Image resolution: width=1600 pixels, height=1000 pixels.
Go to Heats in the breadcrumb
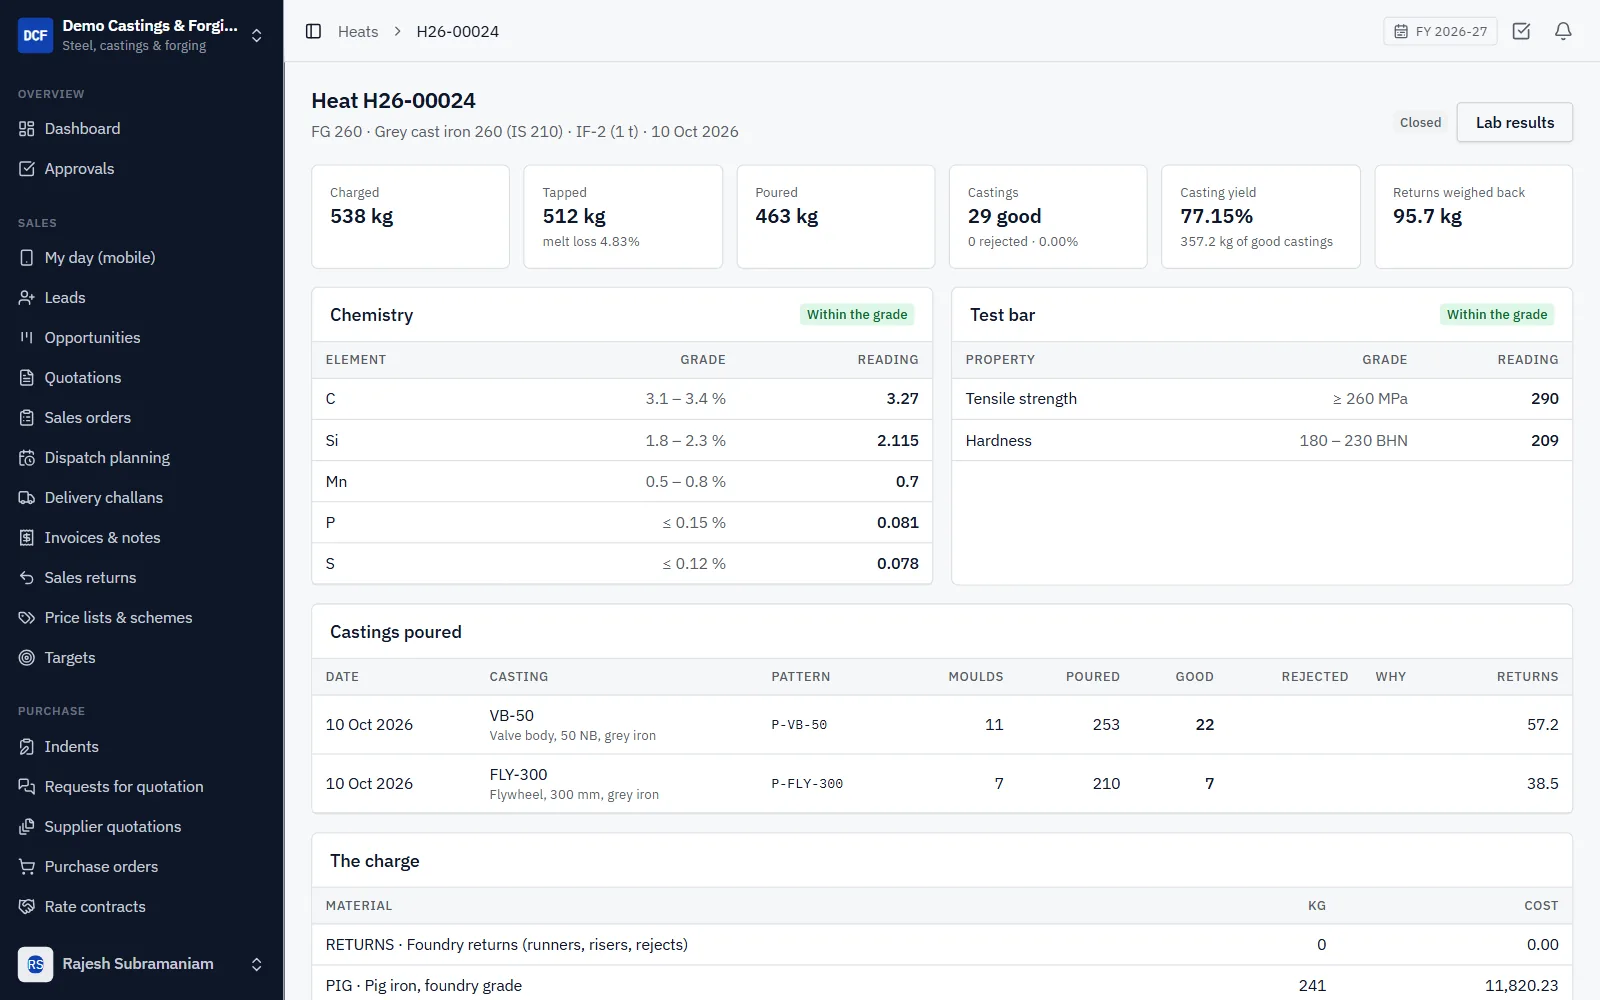pos(358,31)
